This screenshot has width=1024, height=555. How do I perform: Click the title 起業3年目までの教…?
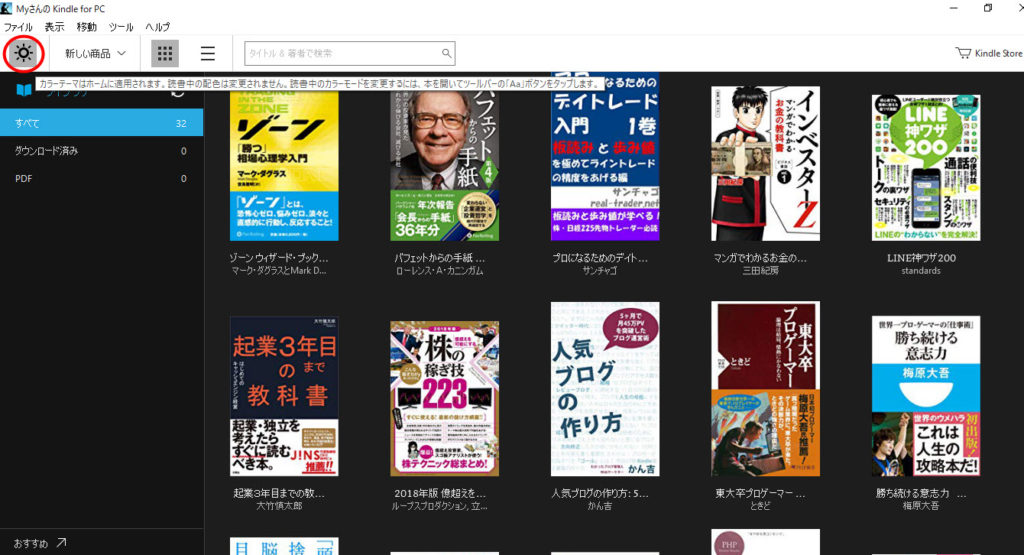pos(279,493)
